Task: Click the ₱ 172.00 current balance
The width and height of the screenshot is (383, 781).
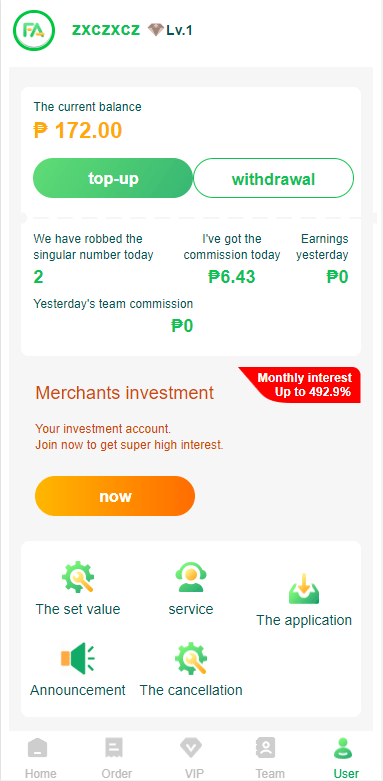Action: (78, 130)
